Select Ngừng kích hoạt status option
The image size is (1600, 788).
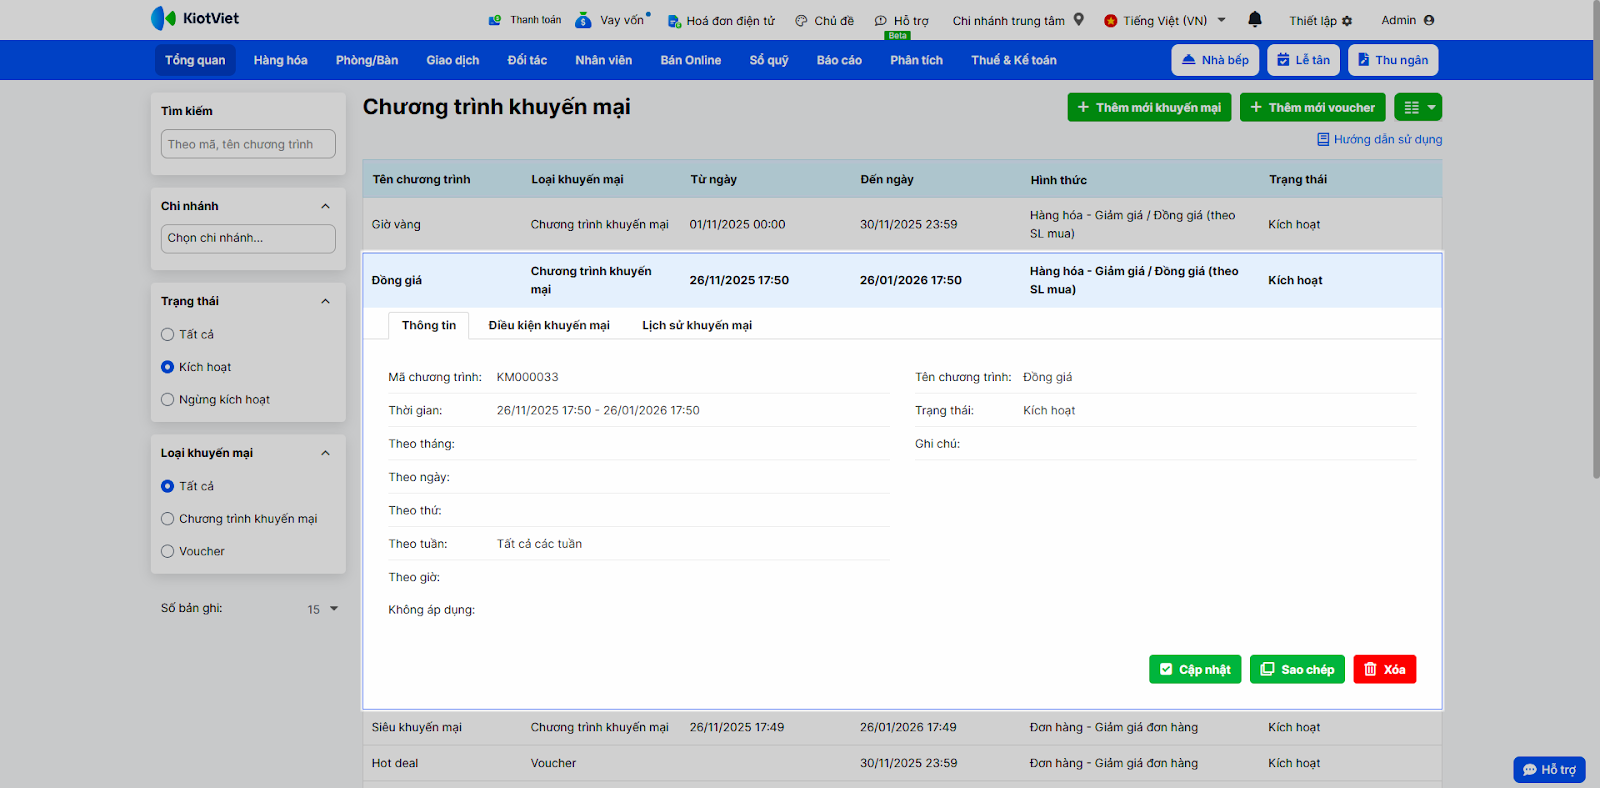pyautogui.click(x=168, y=400)
